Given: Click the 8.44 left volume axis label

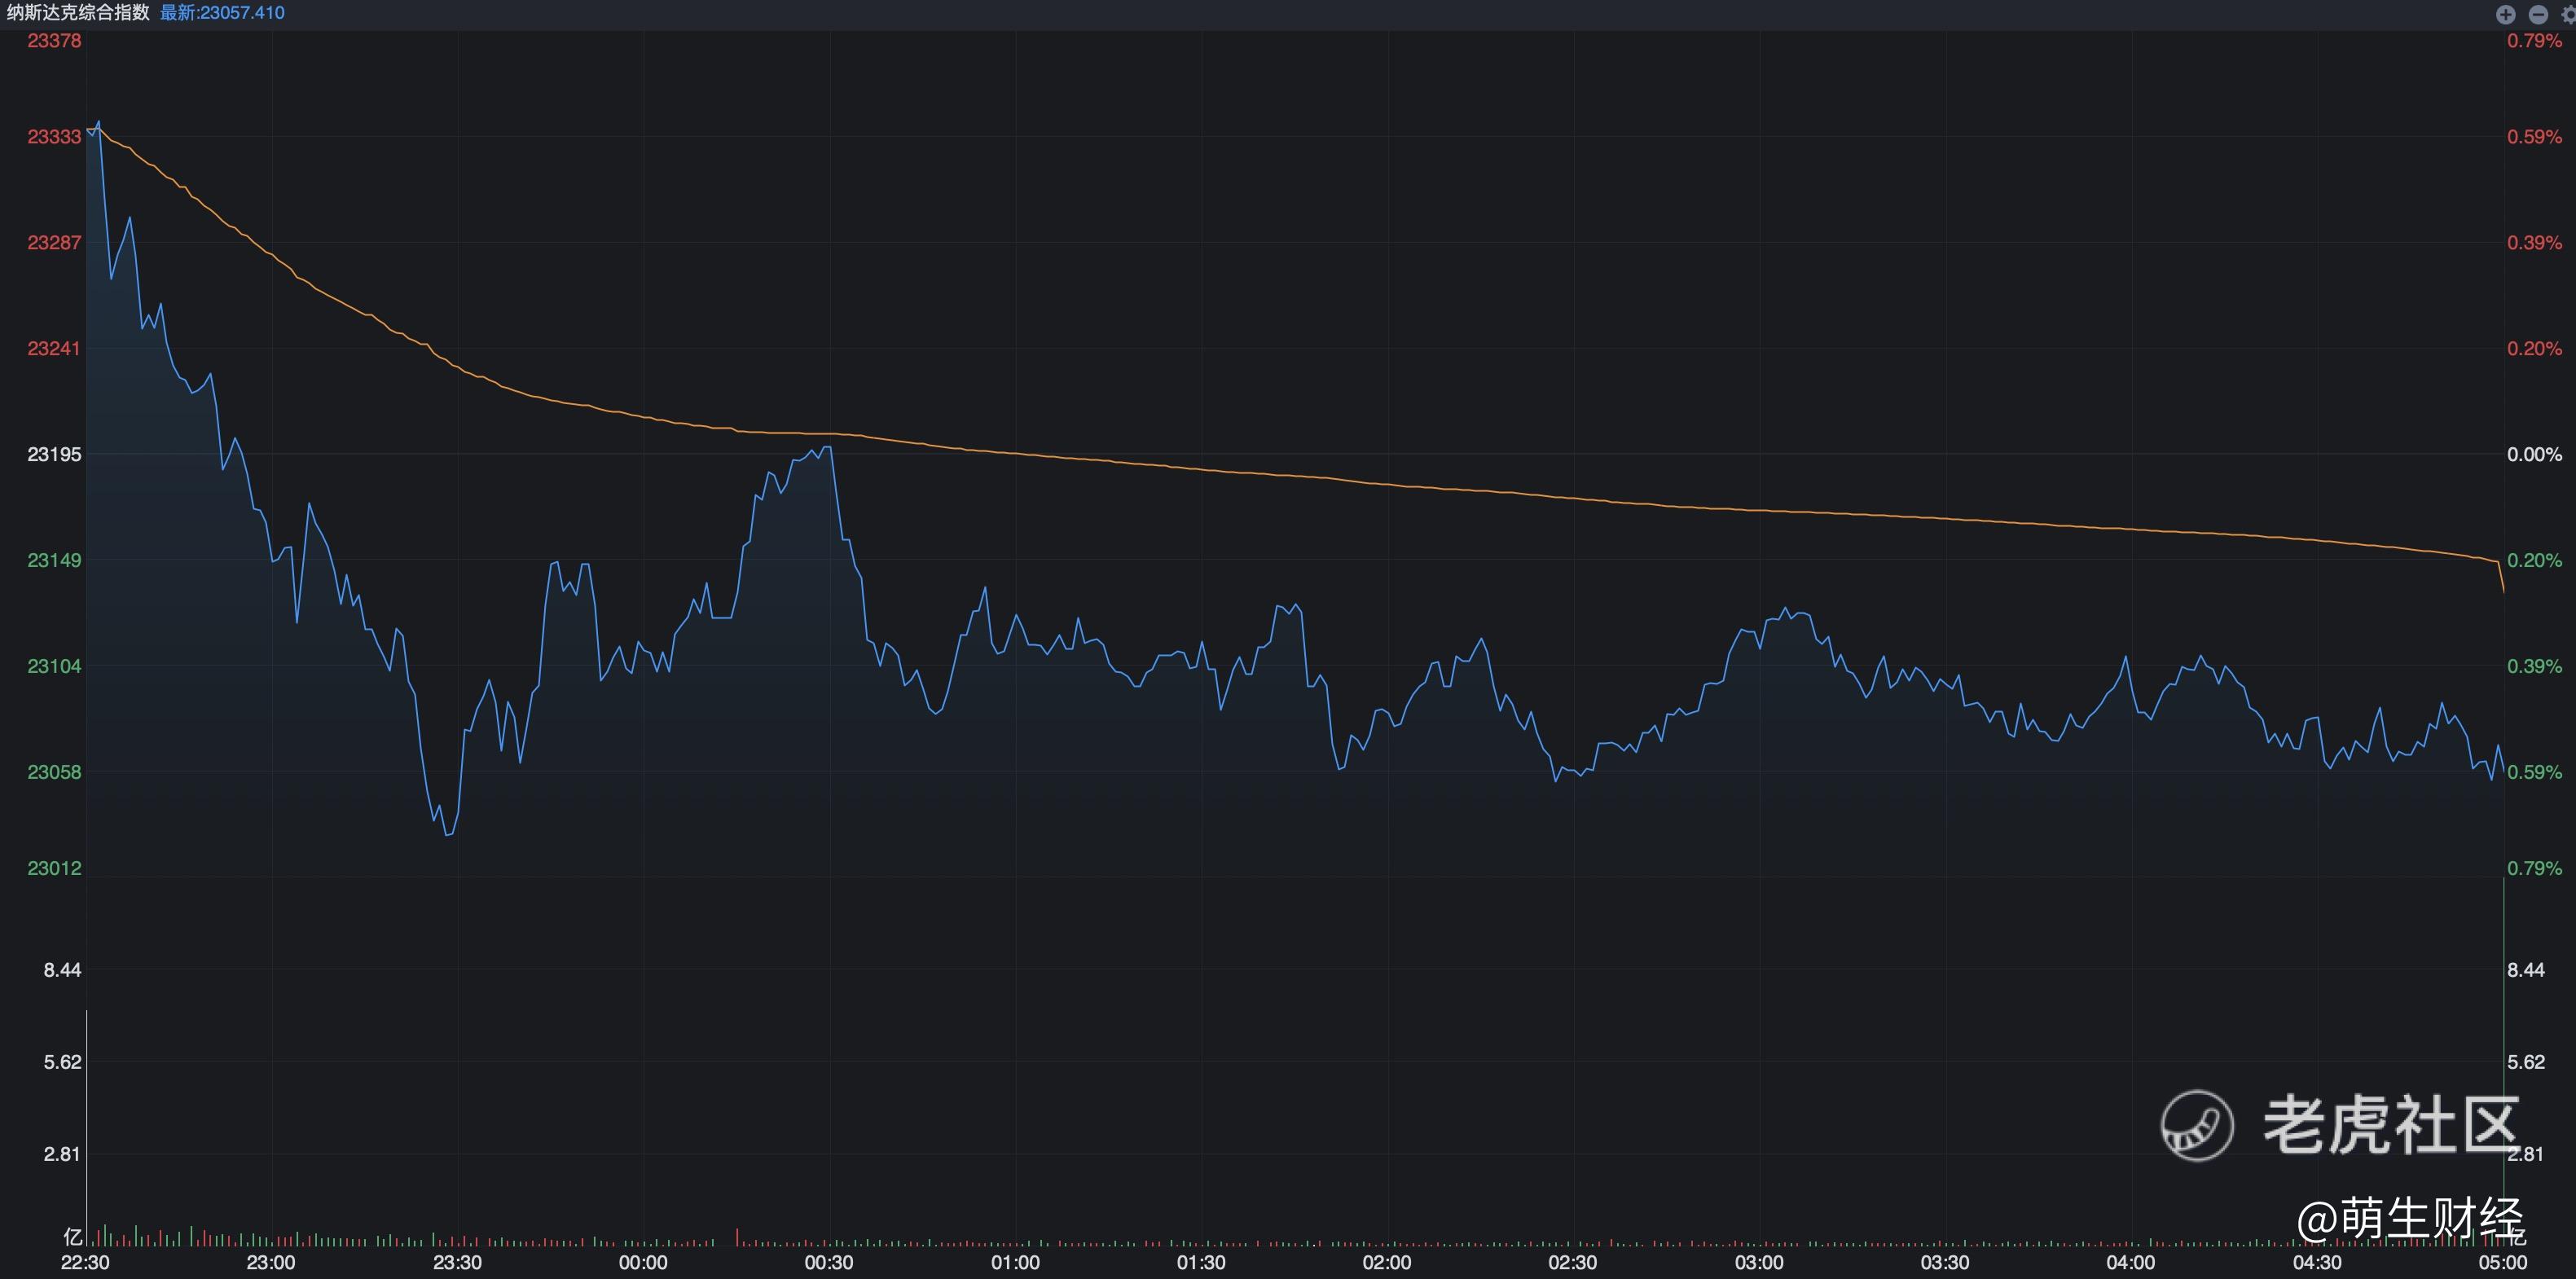Looking at the screenshot, I should [62, 970].
